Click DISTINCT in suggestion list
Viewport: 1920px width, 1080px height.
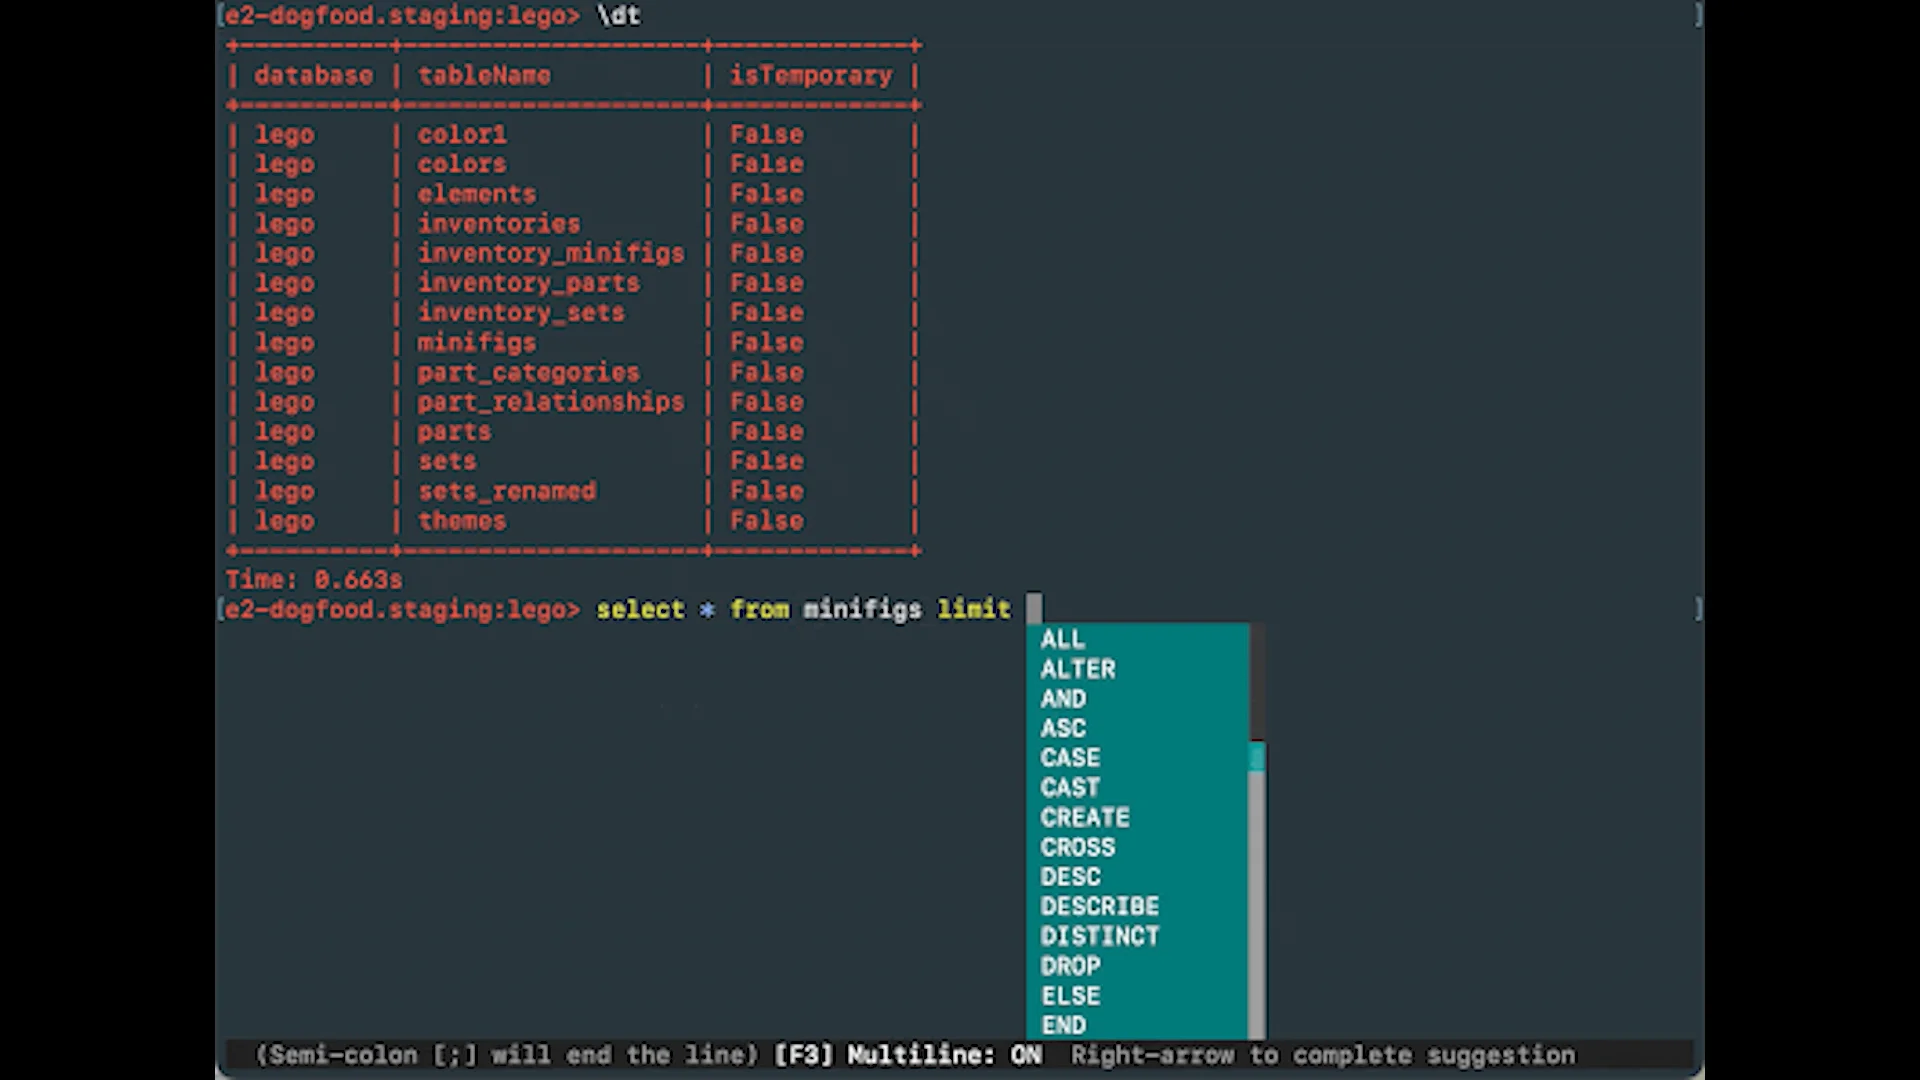click(x=1099, y=936)
